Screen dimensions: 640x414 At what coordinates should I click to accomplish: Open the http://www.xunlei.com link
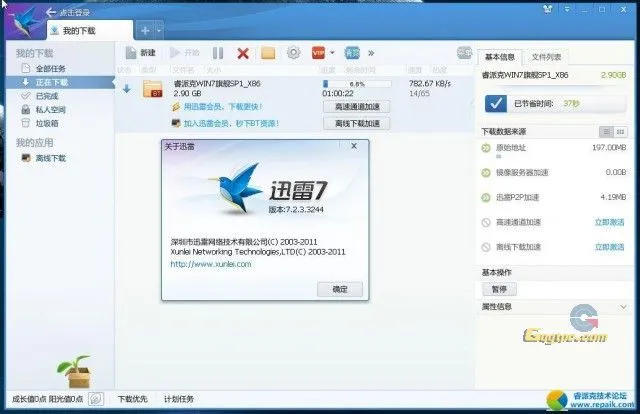[x=211, y=264]
